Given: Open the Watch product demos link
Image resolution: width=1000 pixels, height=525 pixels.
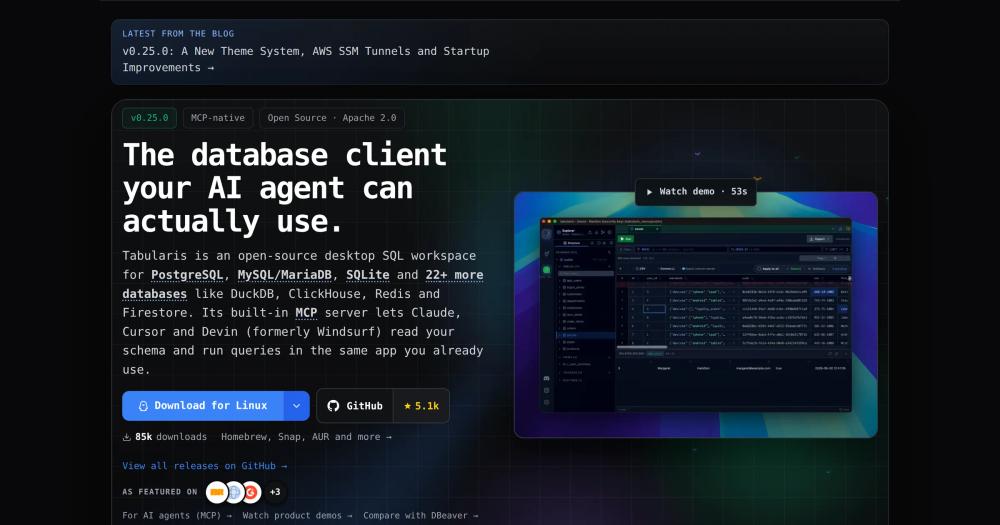Looking at the screenshot, I should (297, 515).
